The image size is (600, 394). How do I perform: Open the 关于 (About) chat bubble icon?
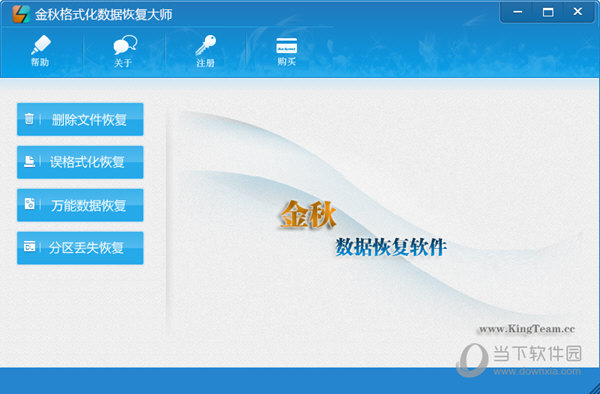click(124, 51)
